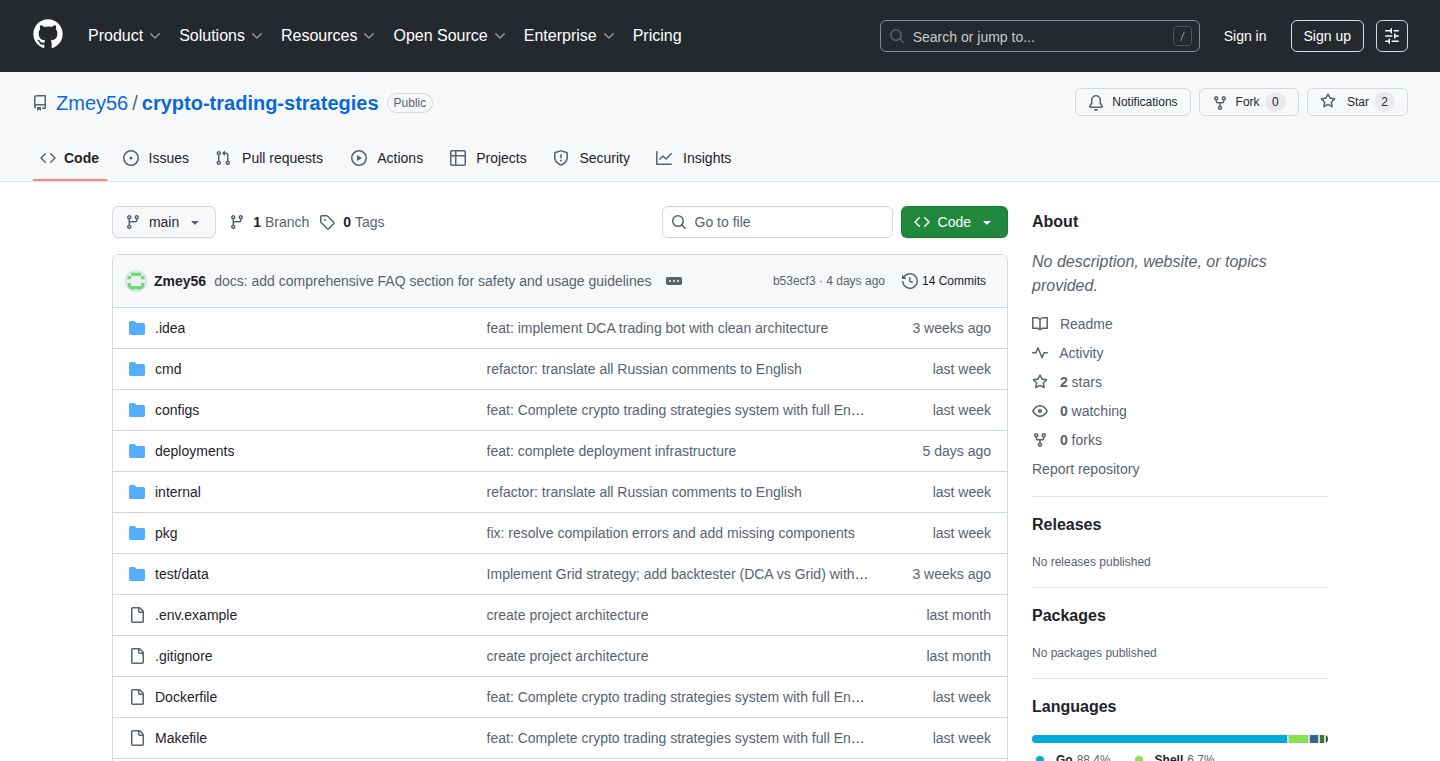Open the Projects tab
Image resolution: width=1440 pixels, height=761 pixels.
coord(488,158)
